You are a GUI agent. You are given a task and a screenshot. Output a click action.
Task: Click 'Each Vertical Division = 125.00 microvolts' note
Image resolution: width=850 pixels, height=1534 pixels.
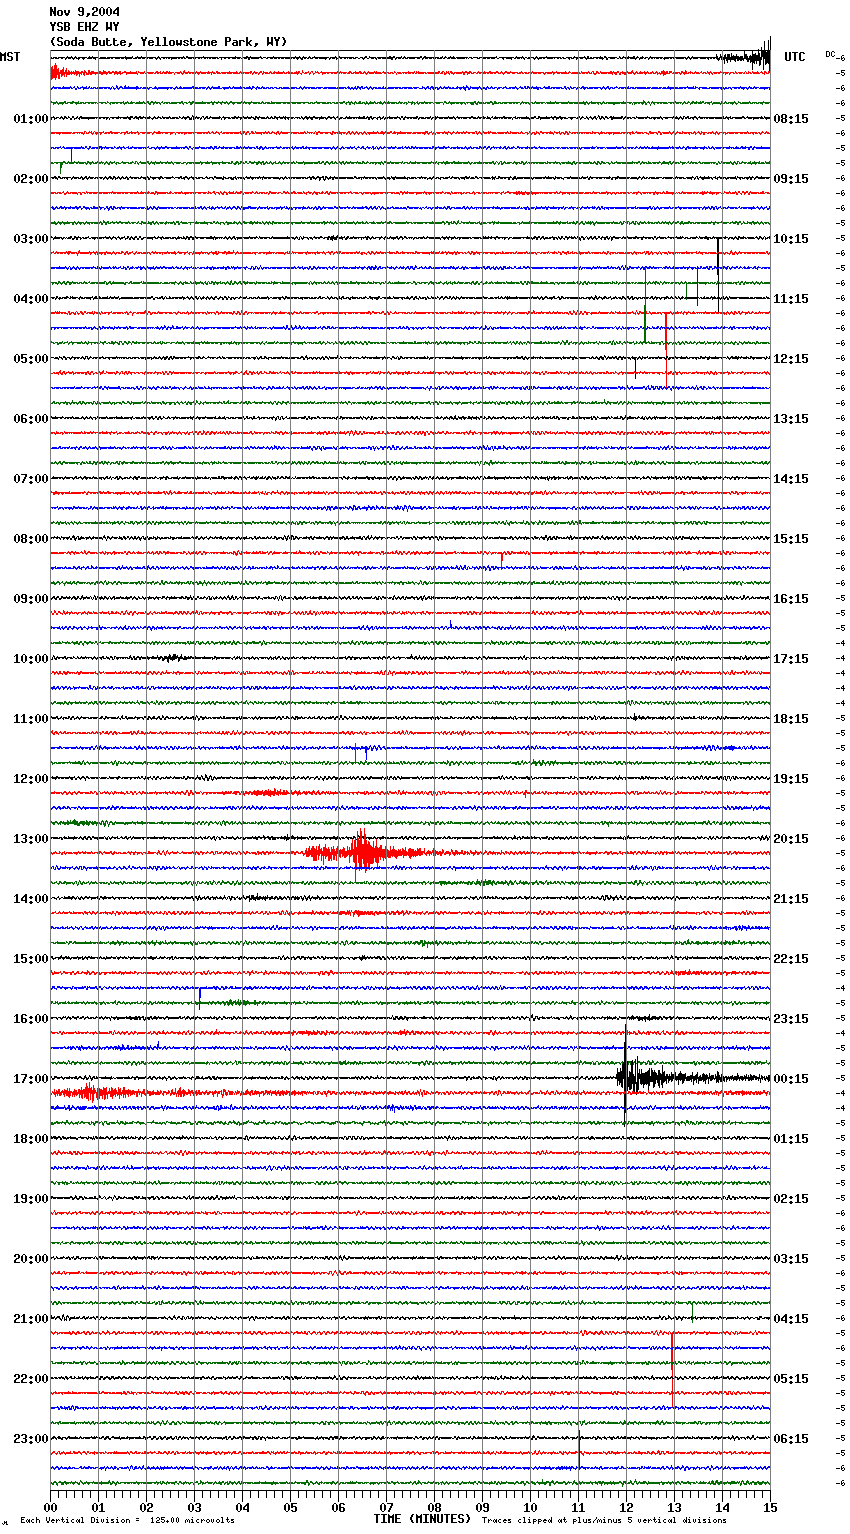[128, 1520]
